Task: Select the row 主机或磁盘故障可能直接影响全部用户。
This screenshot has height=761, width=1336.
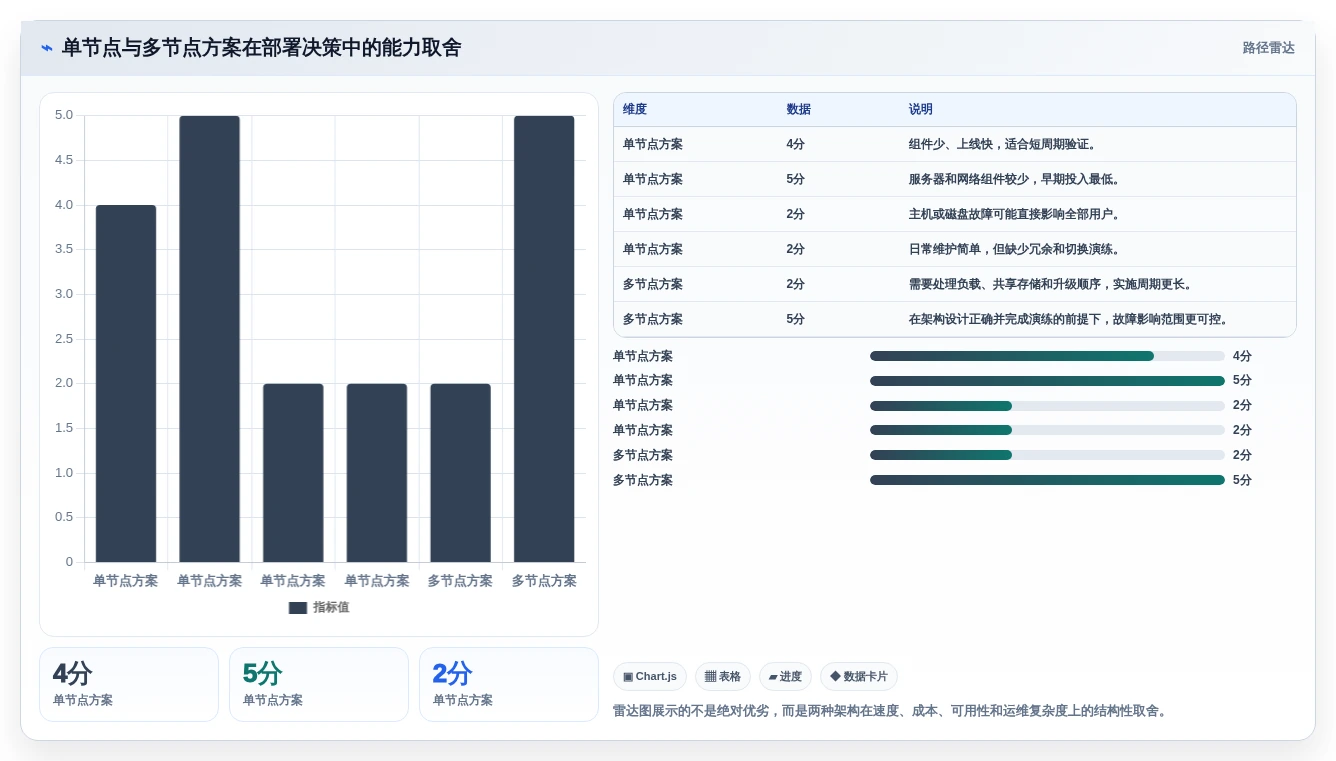Action: (955, 215)
